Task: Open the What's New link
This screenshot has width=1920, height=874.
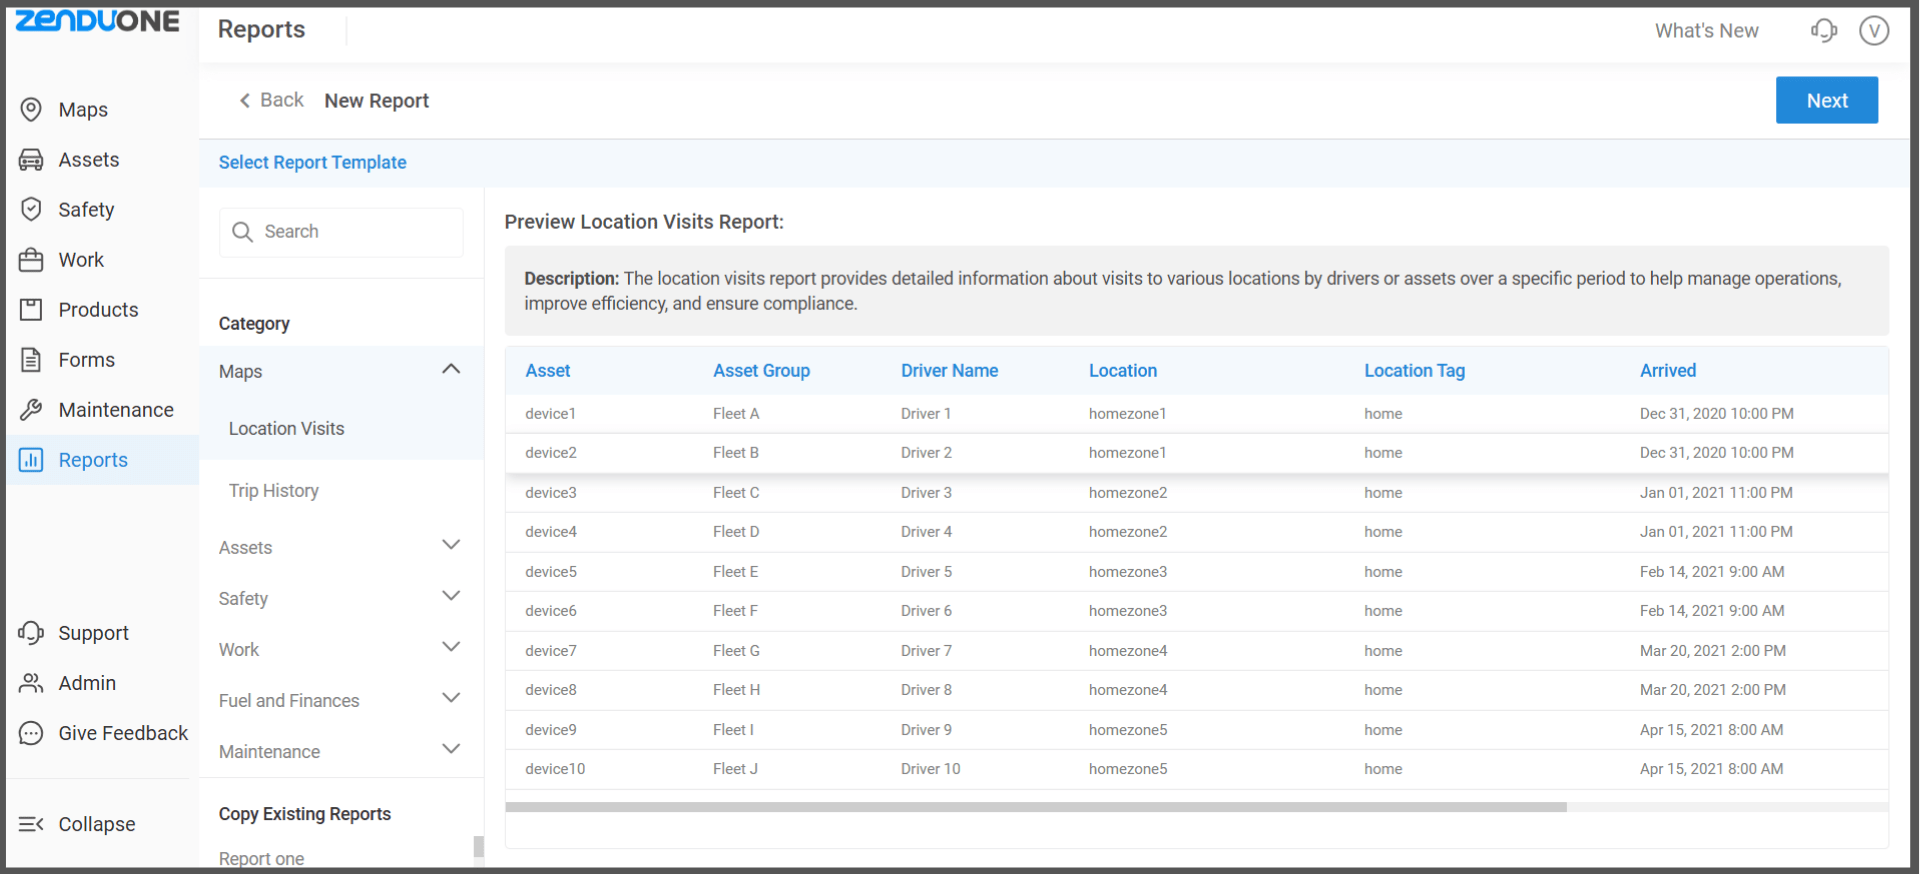Action: [x=1706, y=31]
